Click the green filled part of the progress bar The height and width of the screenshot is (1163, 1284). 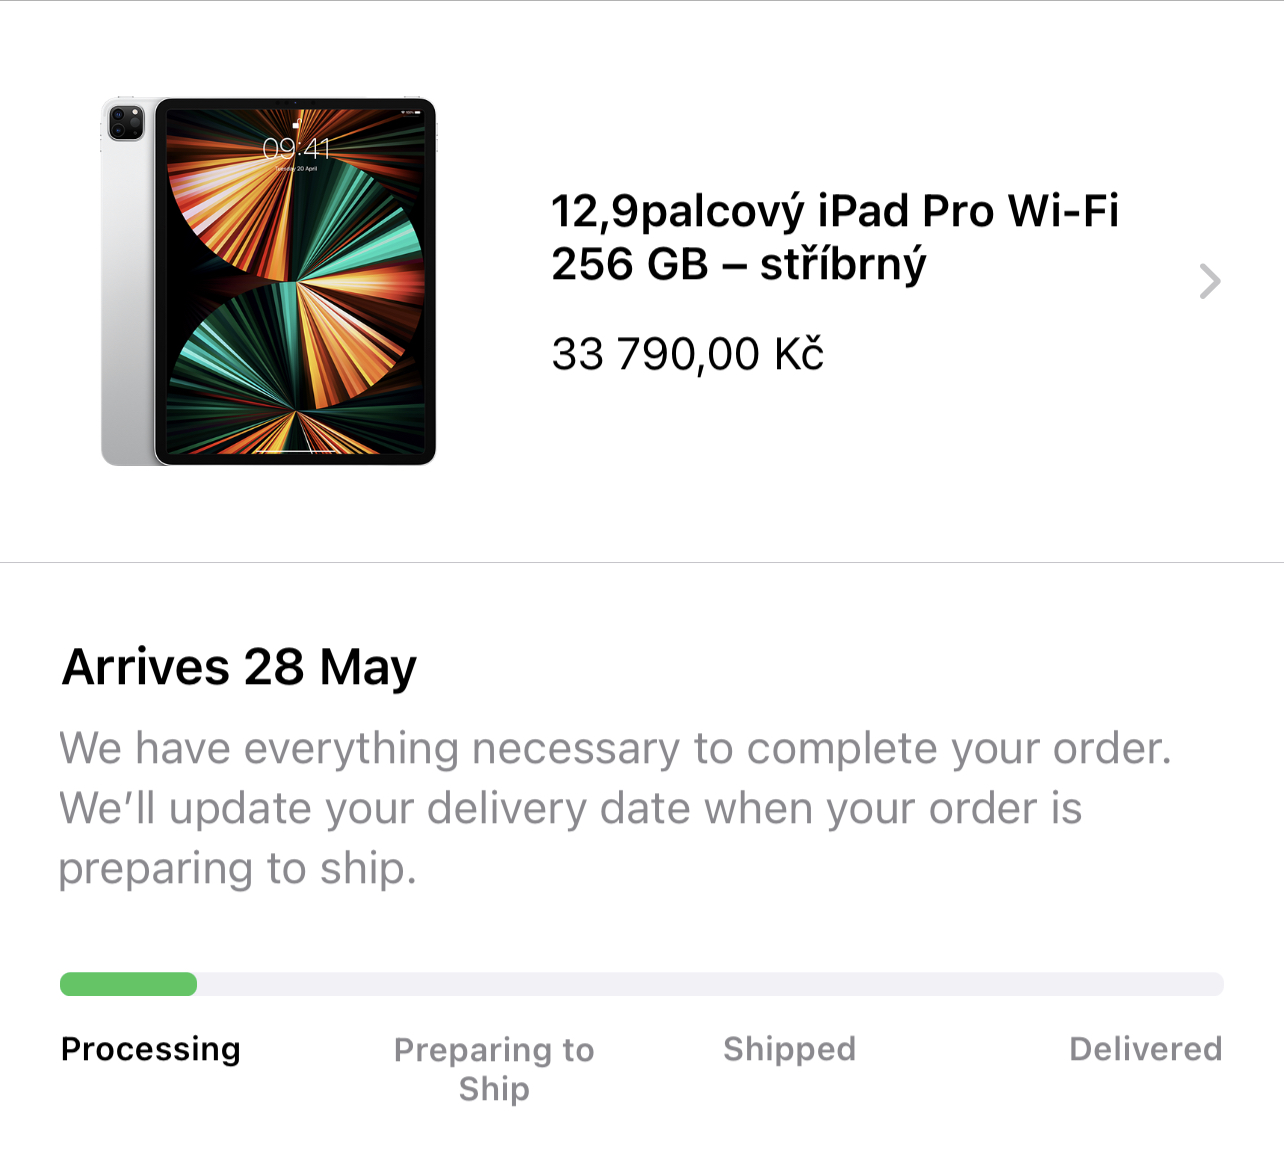coord(128,984)
